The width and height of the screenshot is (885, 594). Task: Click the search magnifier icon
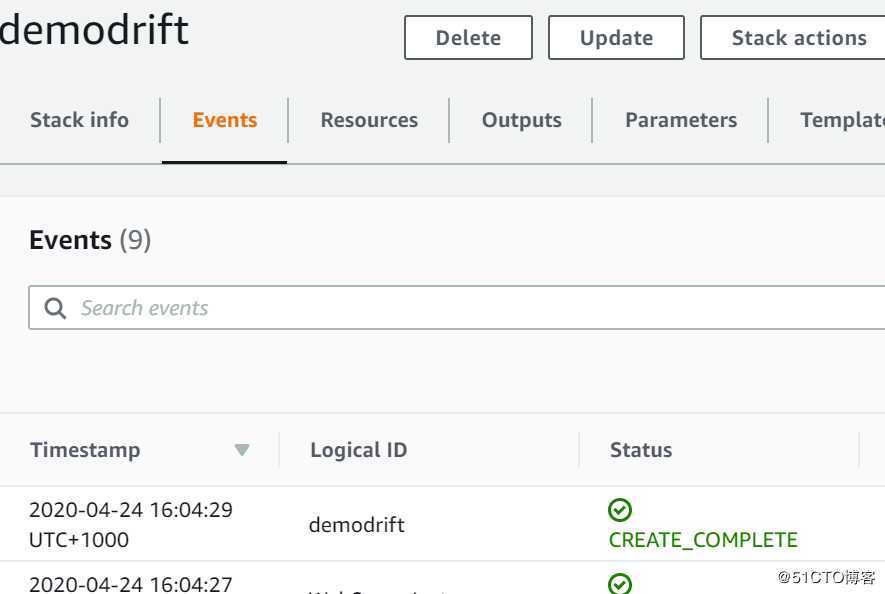pyautogui.click(x=56, y=308)
